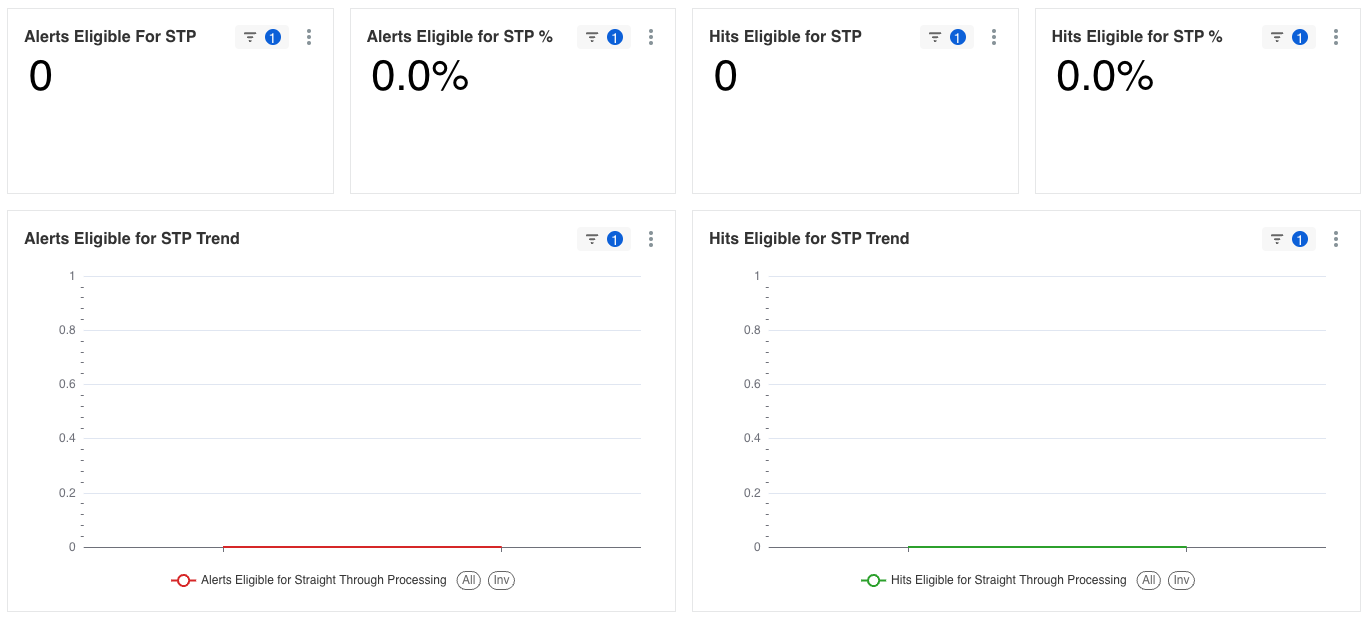Click the red legend marker for Alerts series
The width and height of the screenshot is (1365, 617).
point(183,580)
